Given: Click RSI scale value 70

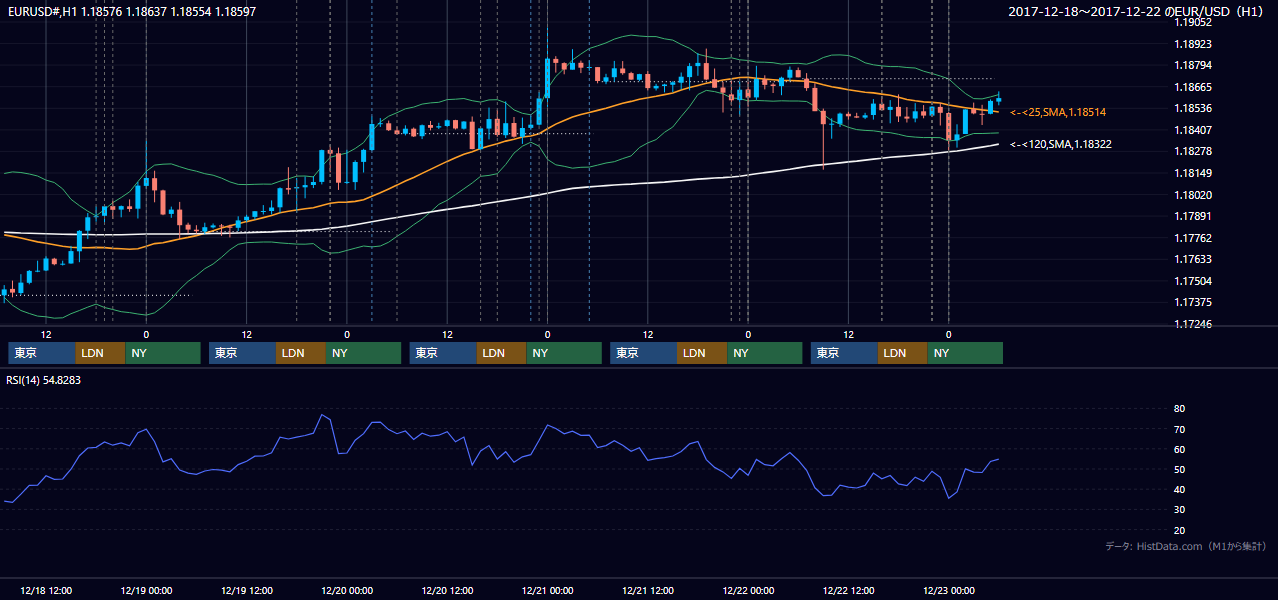Looking at the screenshot, I should click(1179, 429).
